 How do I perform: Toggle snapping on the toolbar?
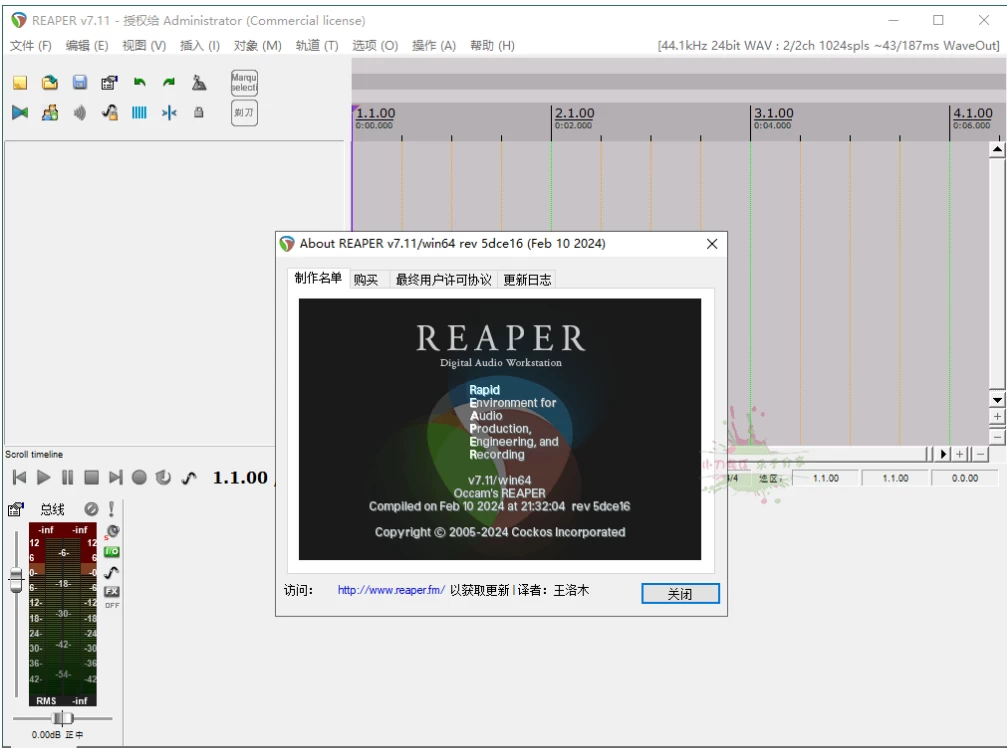[x=169, y=113]
